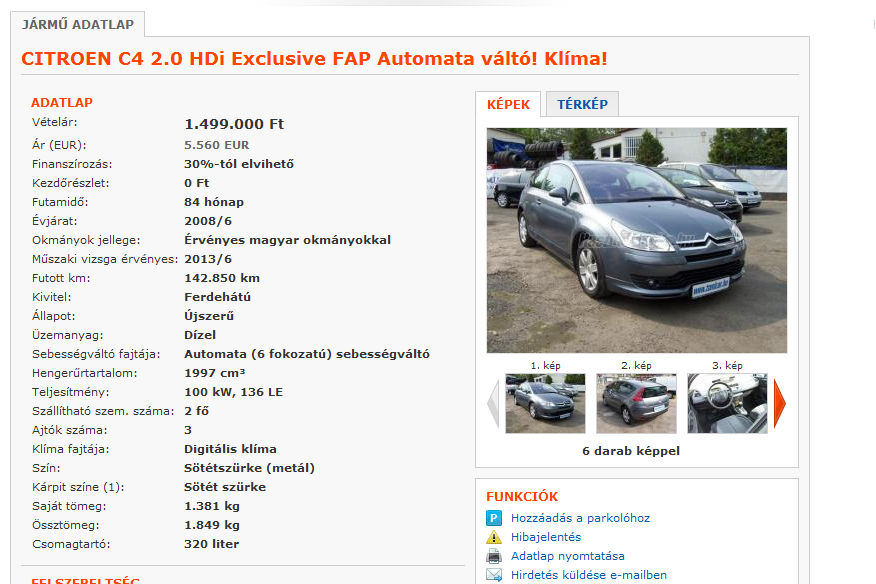
Task: Click the 30%-tól elvihető financing text
Action: 239,164
